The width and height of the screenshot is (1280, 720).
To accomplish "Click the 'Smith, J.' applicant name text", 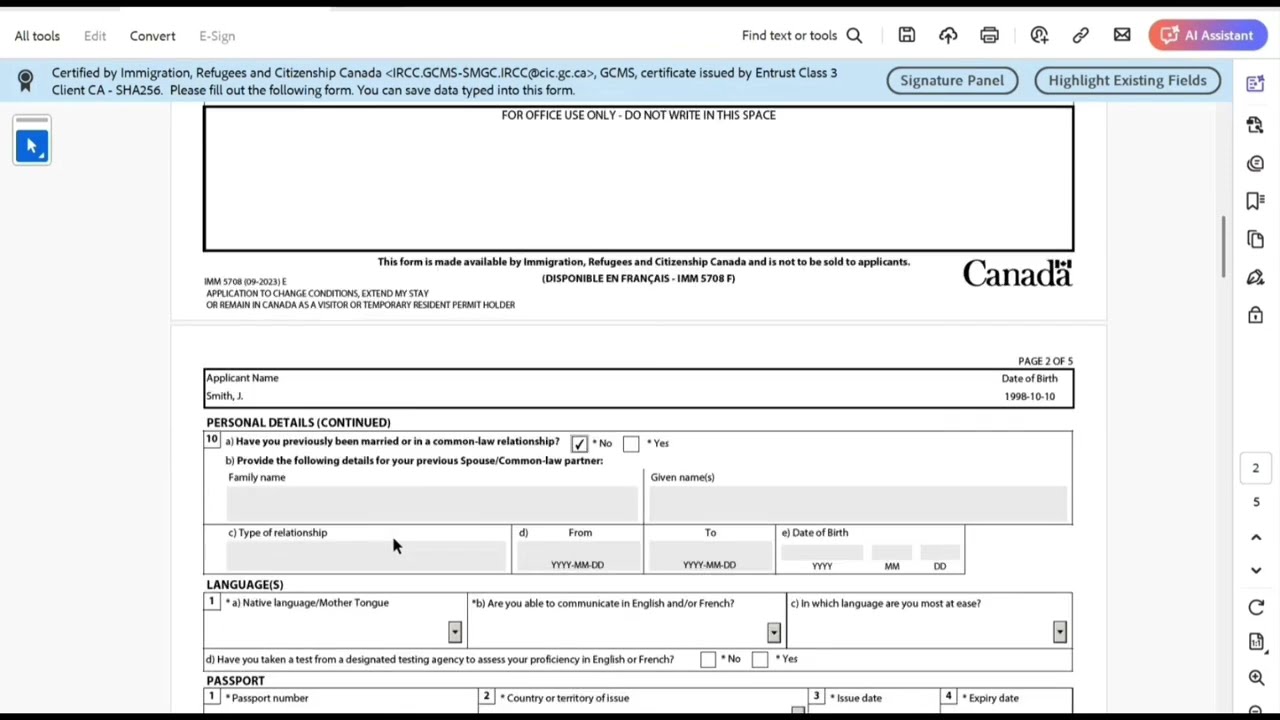I will [x=224, y=396].
